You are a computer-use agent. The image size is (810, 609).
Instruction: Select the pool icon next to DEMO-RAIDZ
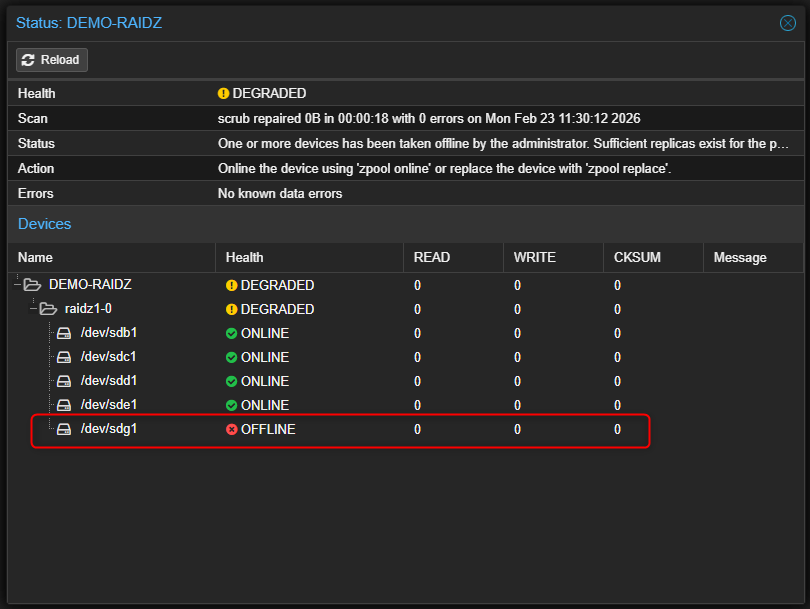coord(31,284)
